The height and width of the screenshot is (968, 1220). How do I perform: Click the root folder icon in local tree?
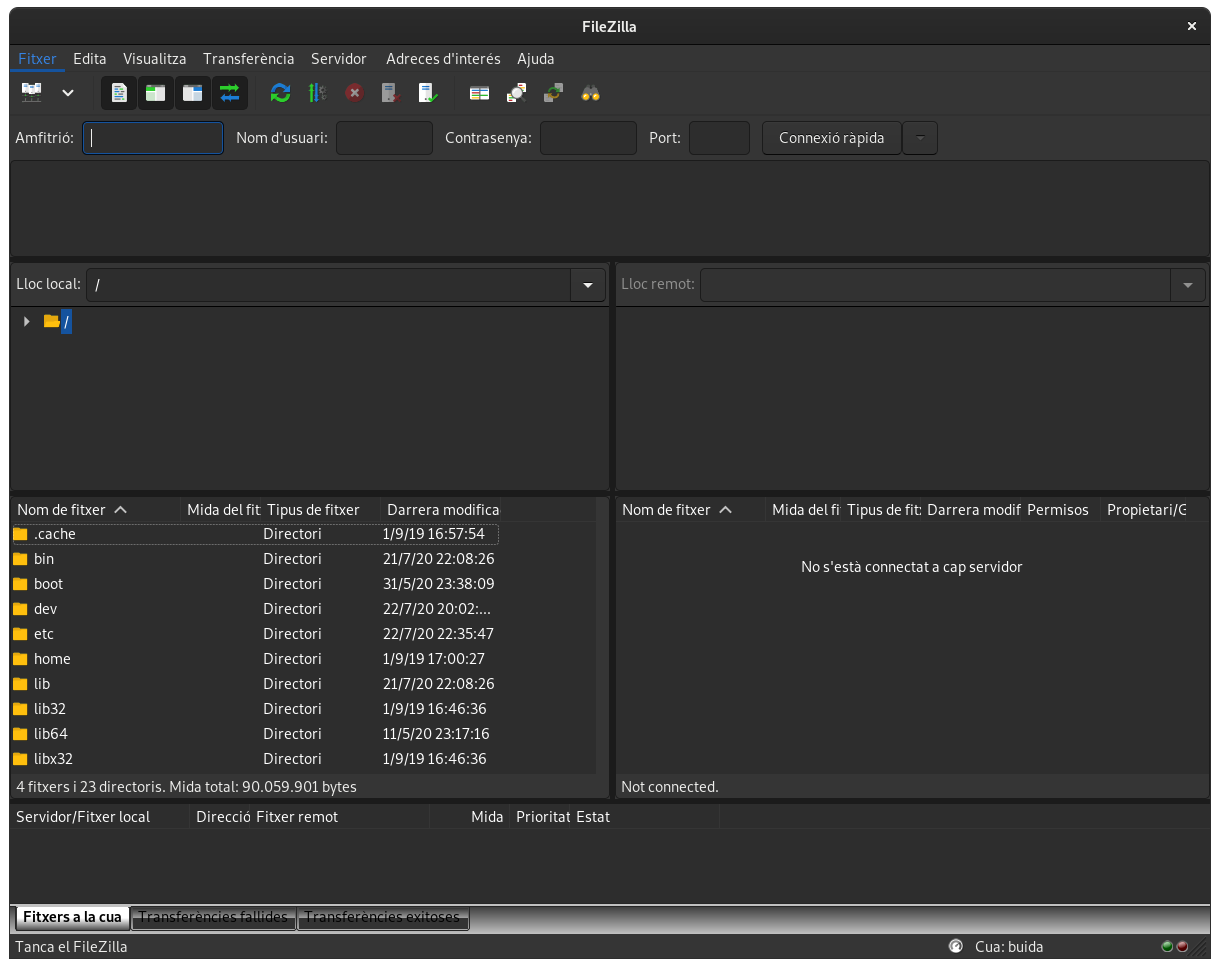pos(52,321)
